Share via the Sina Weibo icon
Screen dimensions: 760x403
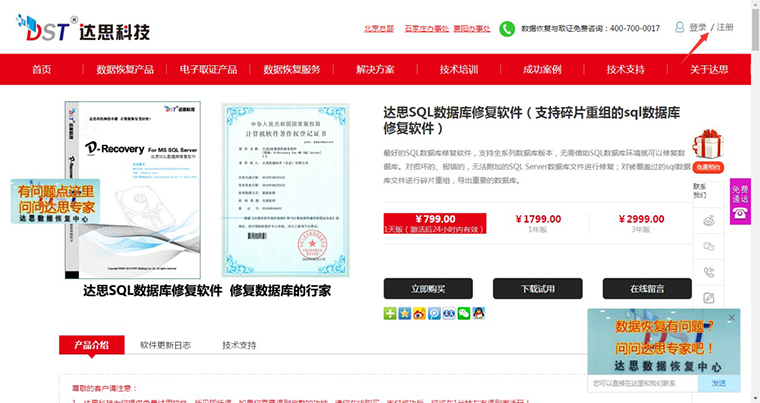[x=420, y=314]
